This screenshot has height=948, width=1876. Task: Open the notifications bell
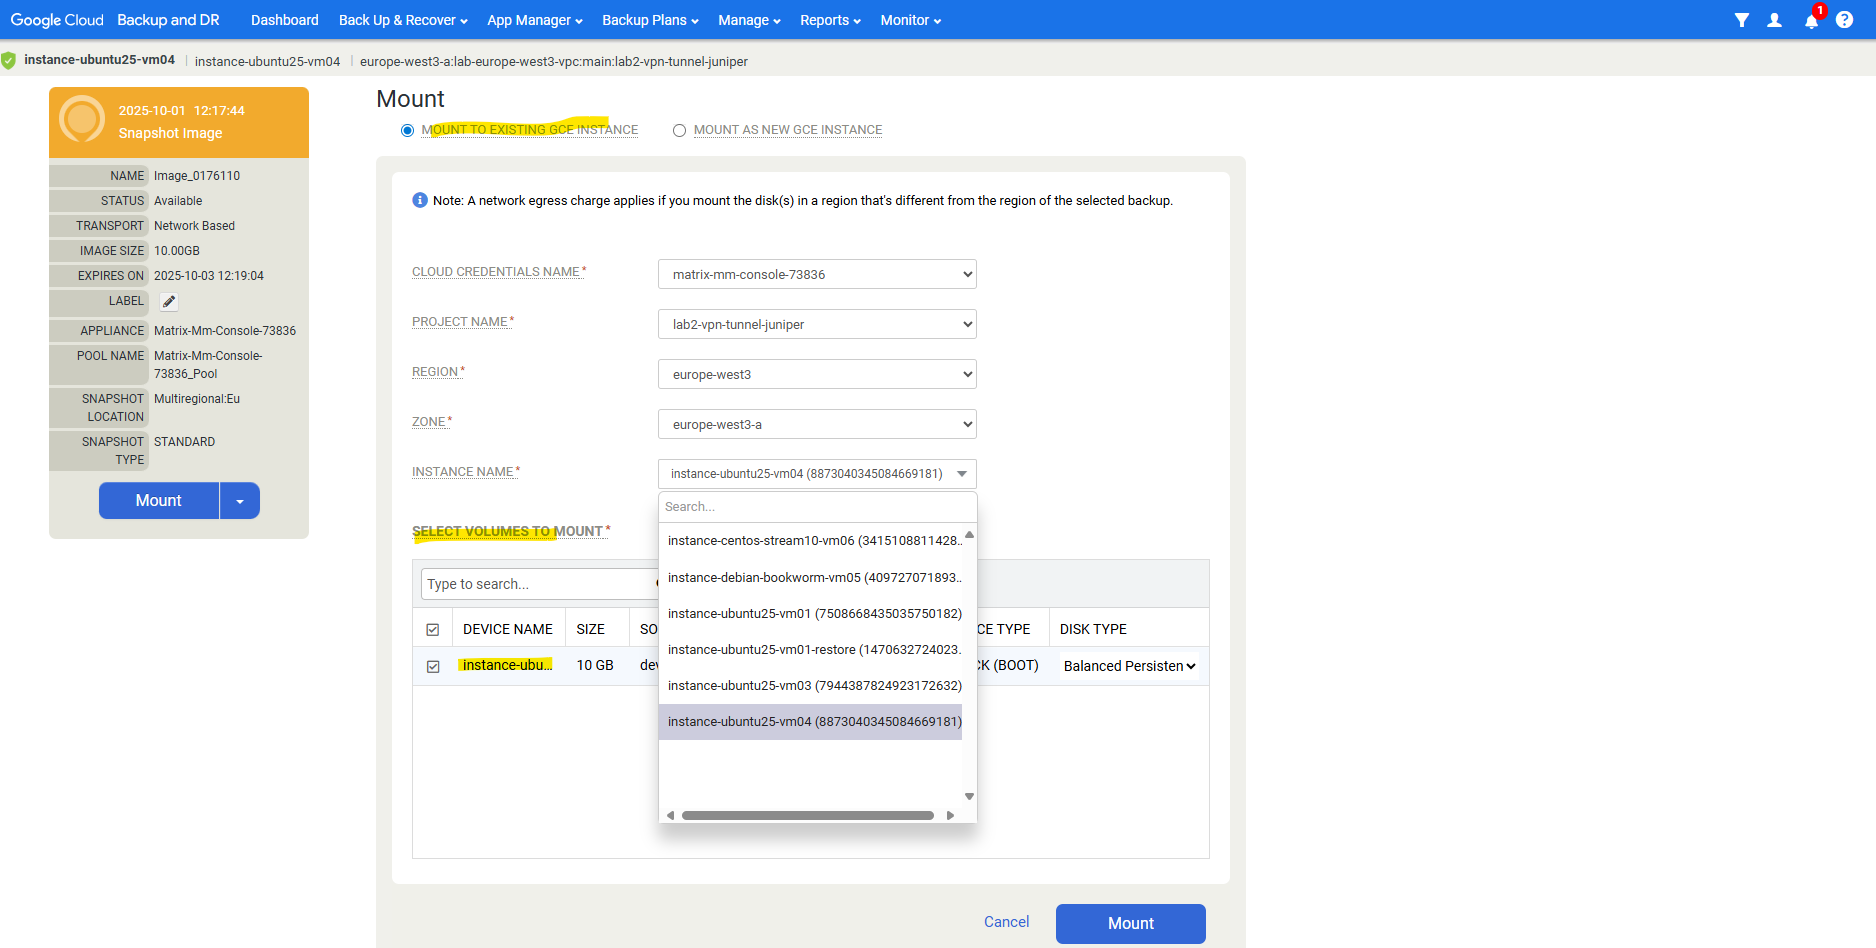tap(1811, 20)
